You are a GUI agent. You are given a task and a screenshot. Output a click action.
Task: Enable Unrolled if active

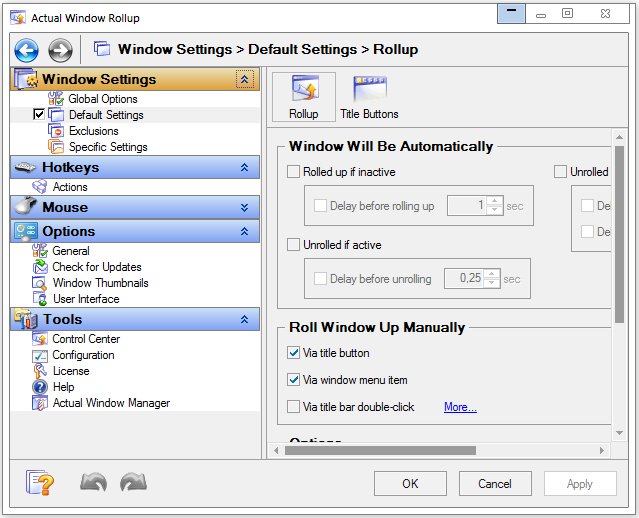[293, 245]
